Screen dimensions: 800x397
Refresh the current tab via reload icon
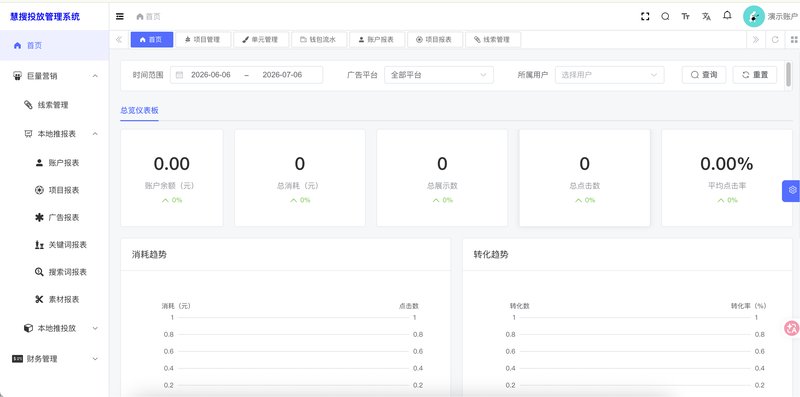click(x=775, y=39)
